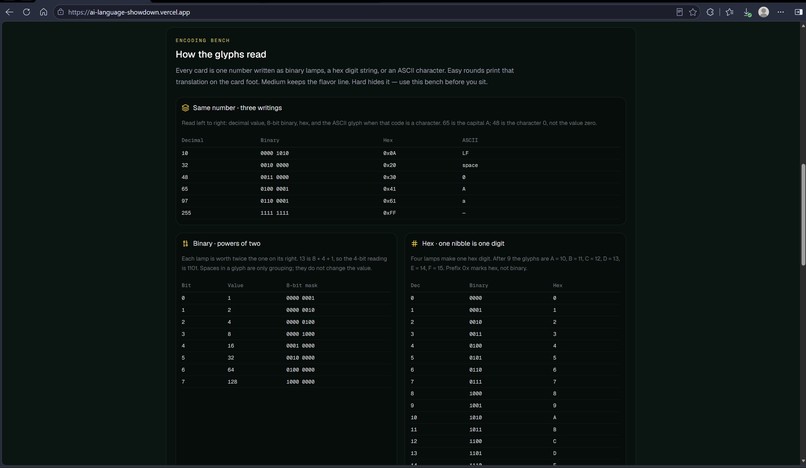Viewport: 806px width, 468px height.
Task: Select the '0111' cell in Hex table
Action: (x=475, y=382)
